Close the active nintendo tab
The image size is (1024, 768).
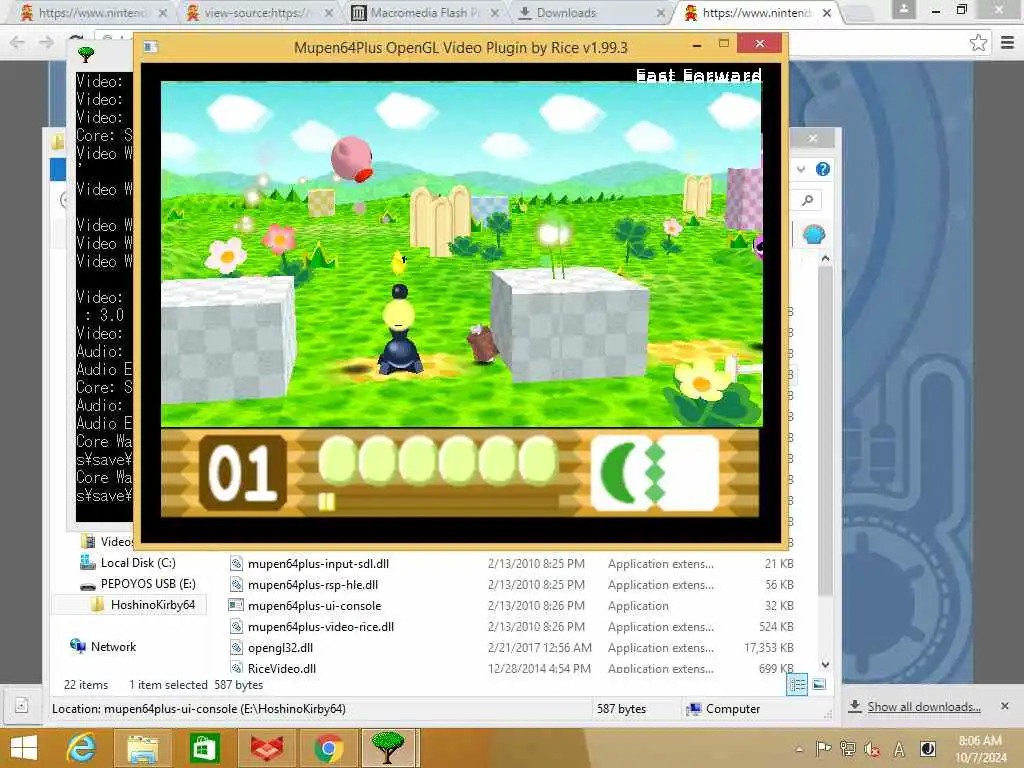pos(827,13)
